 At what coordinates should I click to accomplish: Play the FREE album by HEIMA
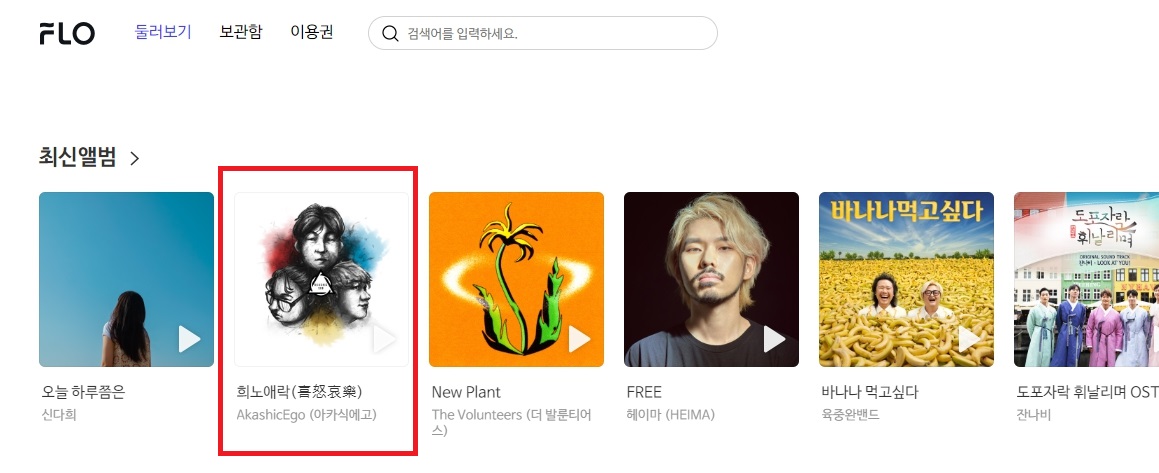(x=774, y=339)
